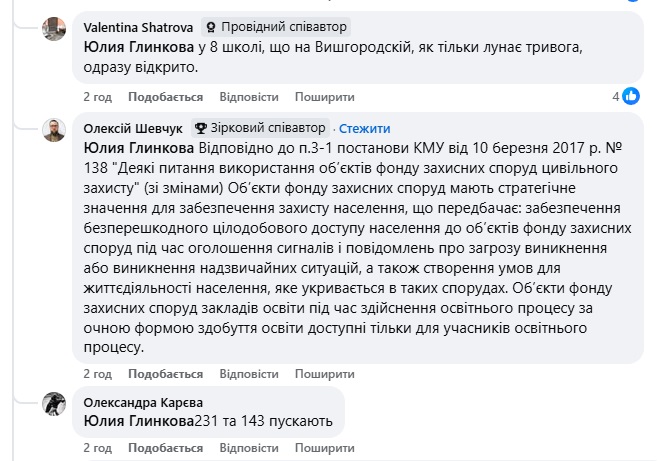This screenshot has width=666, height=461.
Task: Like Олексій Шевчук's comment with Подобається
Action: pos(166,374)
